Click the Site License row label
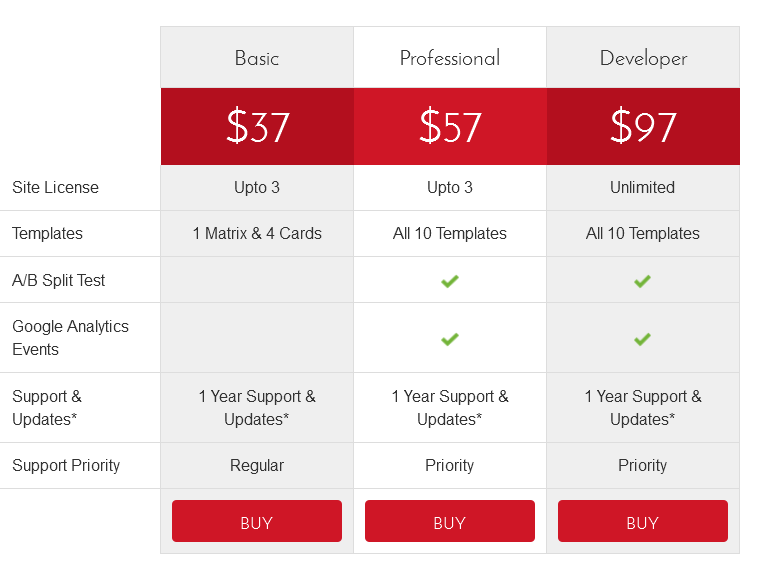Image resolution: width=764 pixels, height=580 pixels. click(55, 188)
